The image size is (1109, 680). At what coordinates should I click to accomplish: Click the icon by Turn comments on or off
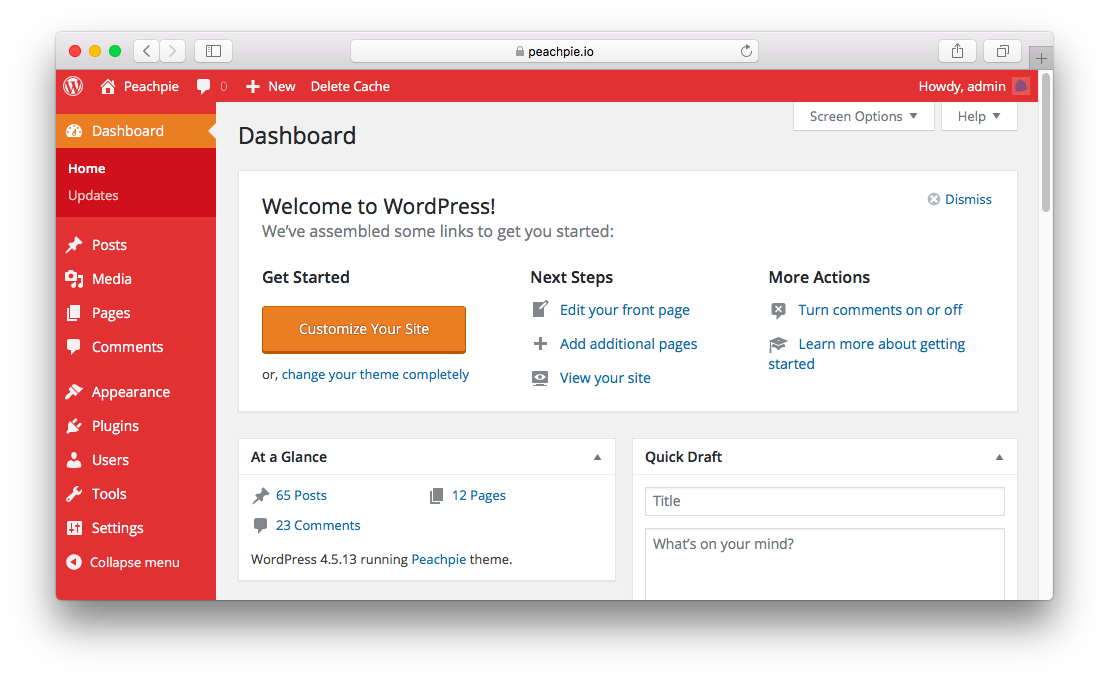[778, 310]
